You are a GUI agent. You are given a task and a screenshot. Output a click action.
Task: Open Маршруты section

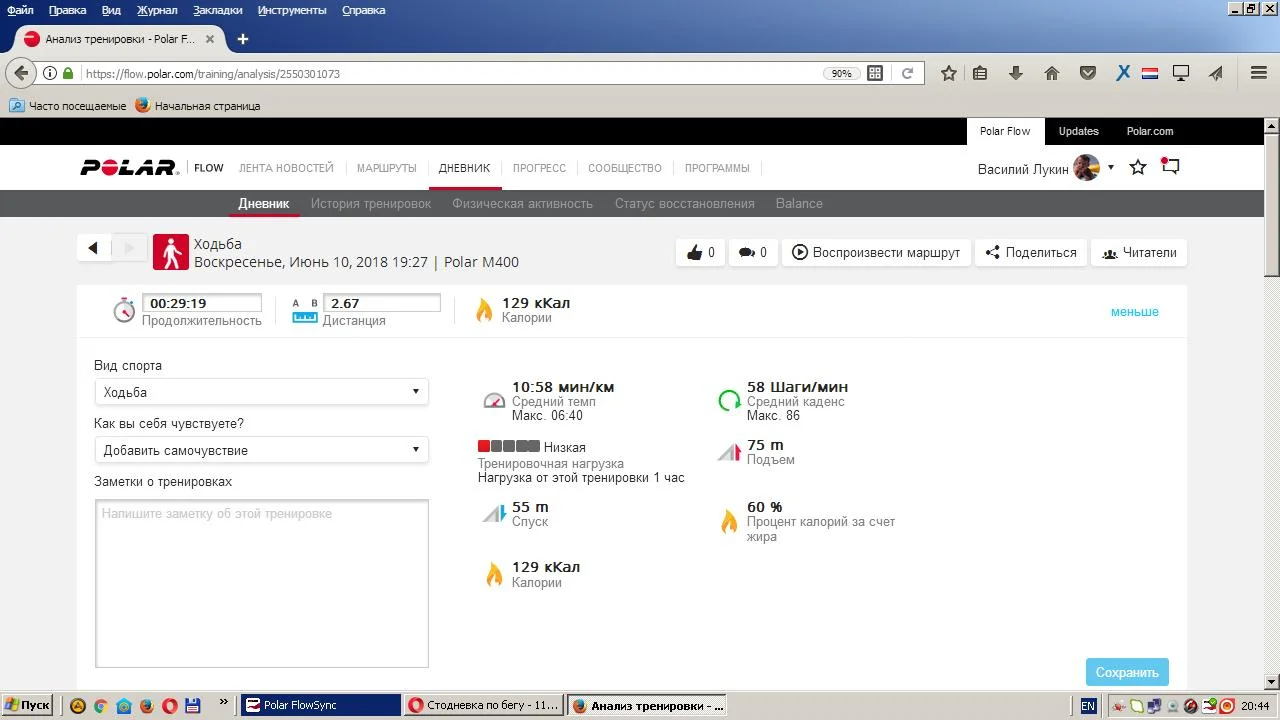(x=386, y=168)
